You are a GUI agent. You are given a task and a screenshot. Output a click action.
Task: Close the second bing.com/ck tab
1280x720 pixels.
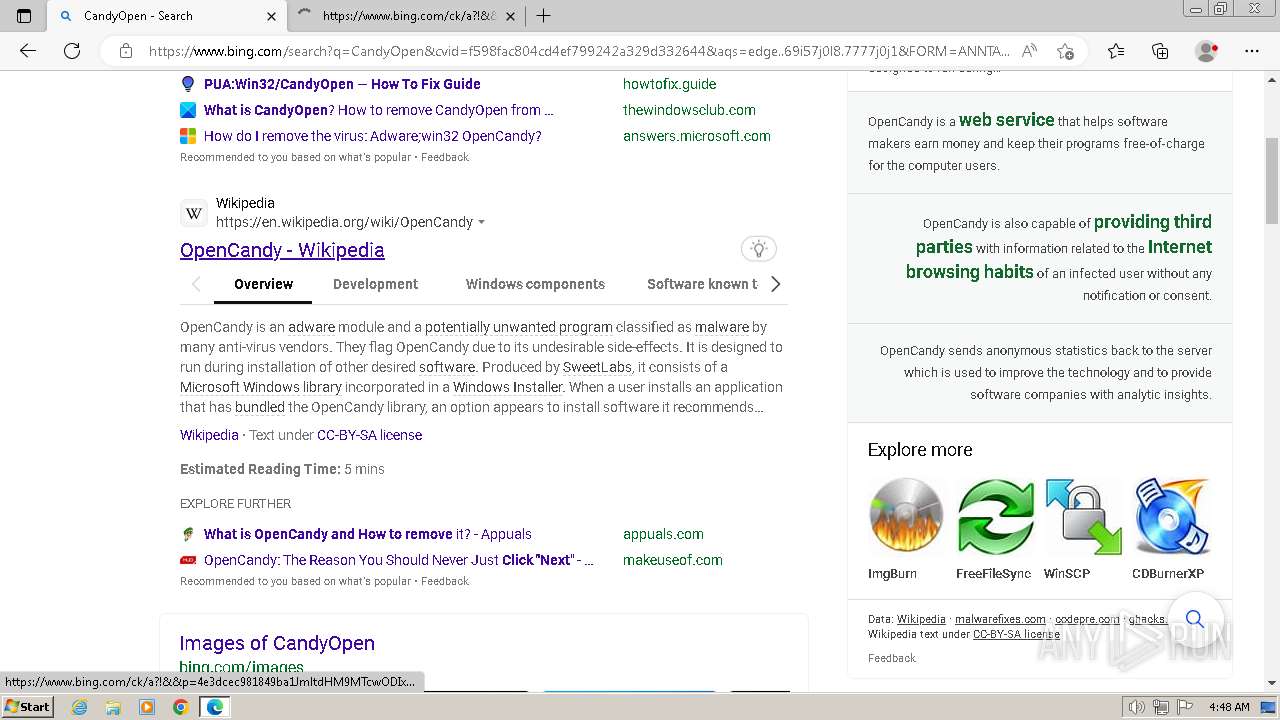pyautogui.click(x=510, y=16)
